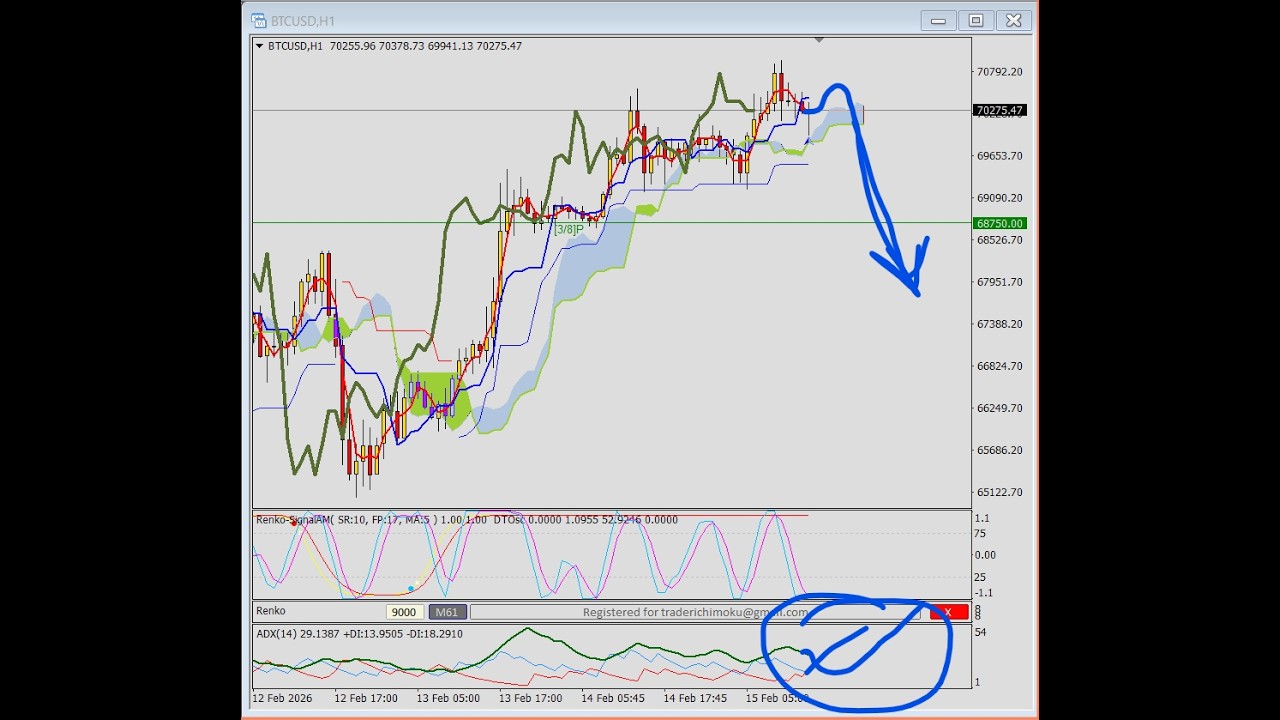Viewport: 1280px width, 720px height.
Task: Click the Registered for traderichimoku text bar
Action: click(x=697, y=612)
